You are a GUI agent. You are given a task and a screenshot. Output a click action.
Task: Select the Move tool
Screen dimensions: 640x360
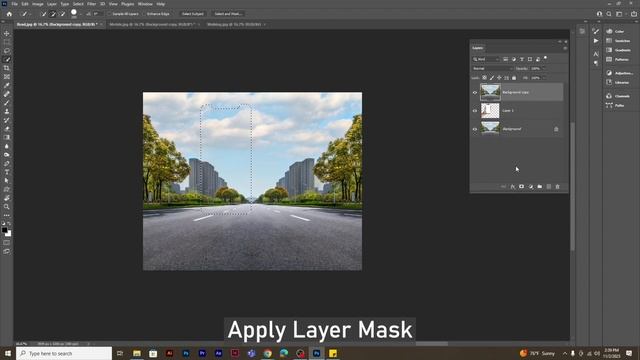coord(7,33)
